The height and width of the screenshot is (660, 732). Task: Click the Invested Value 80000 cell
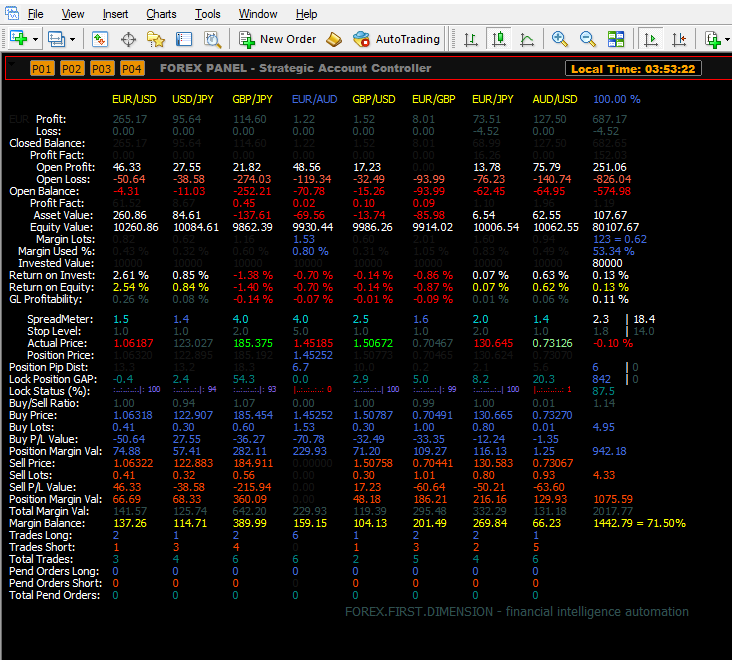click(607, 263)
